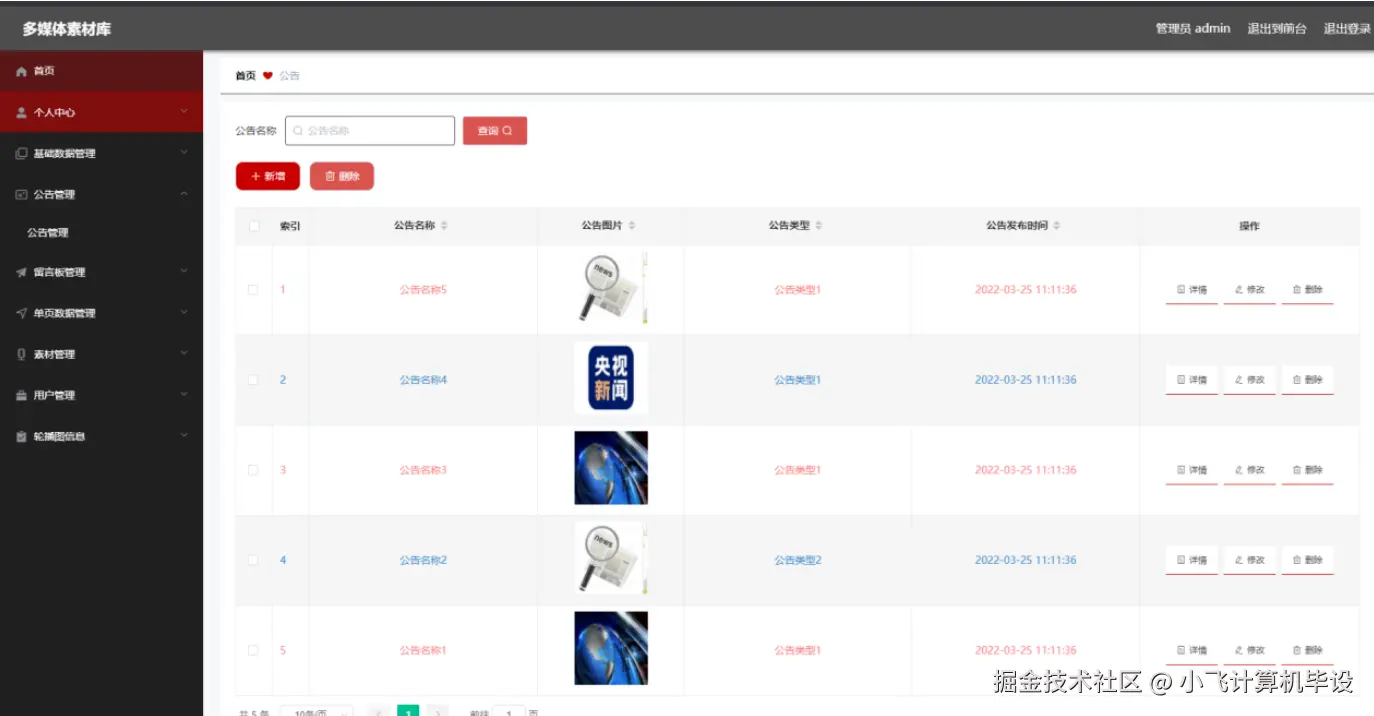This screenshot has width=1374, height=716.
Task: Click the sort arrows next to 公告发布时间 header
Action: pos(1057,226)
